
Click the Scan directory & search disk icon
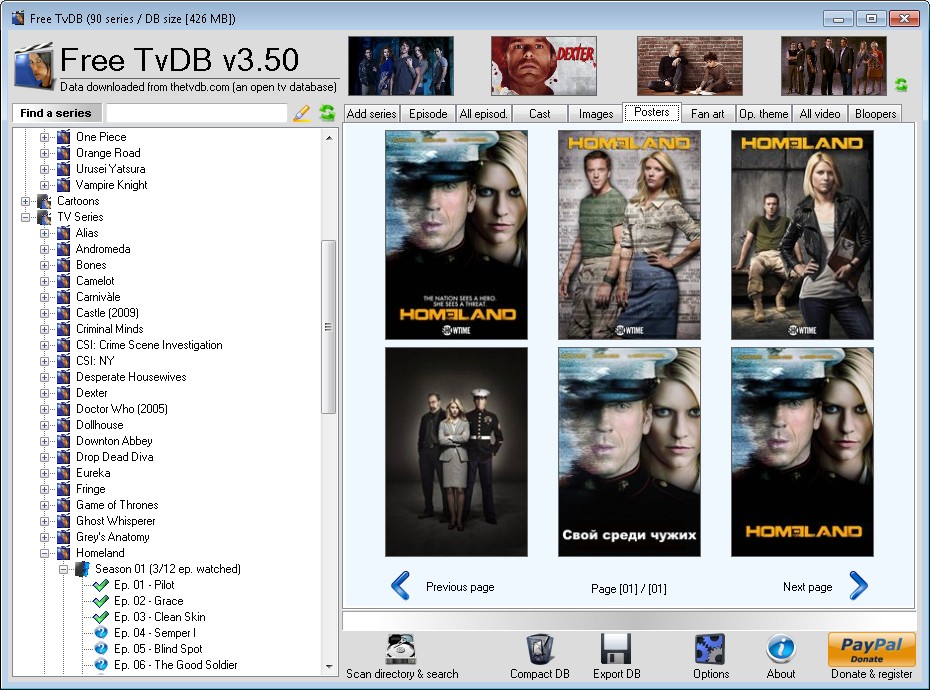tap(401, 650)
